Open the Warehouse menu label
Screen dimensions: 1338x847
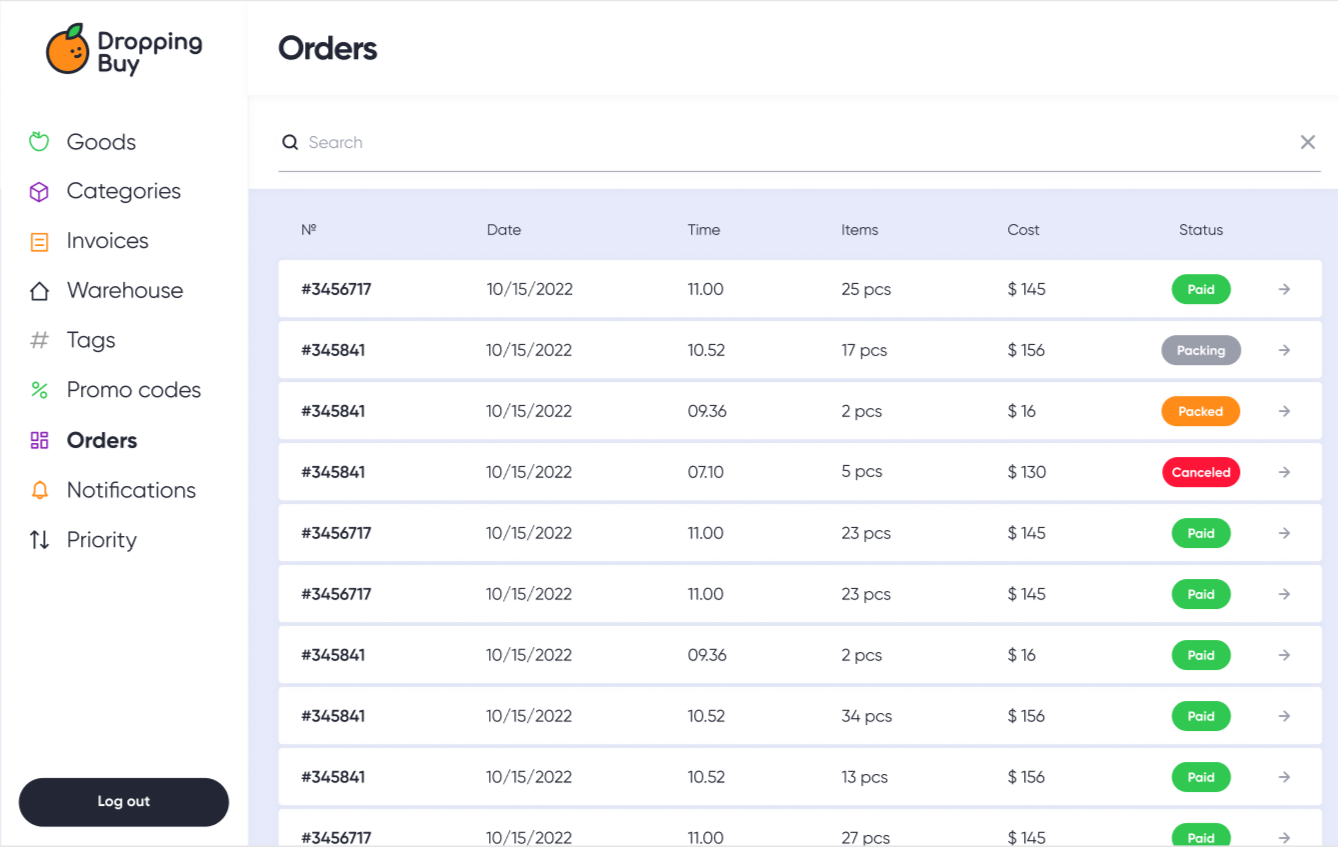tap(125, 291)
